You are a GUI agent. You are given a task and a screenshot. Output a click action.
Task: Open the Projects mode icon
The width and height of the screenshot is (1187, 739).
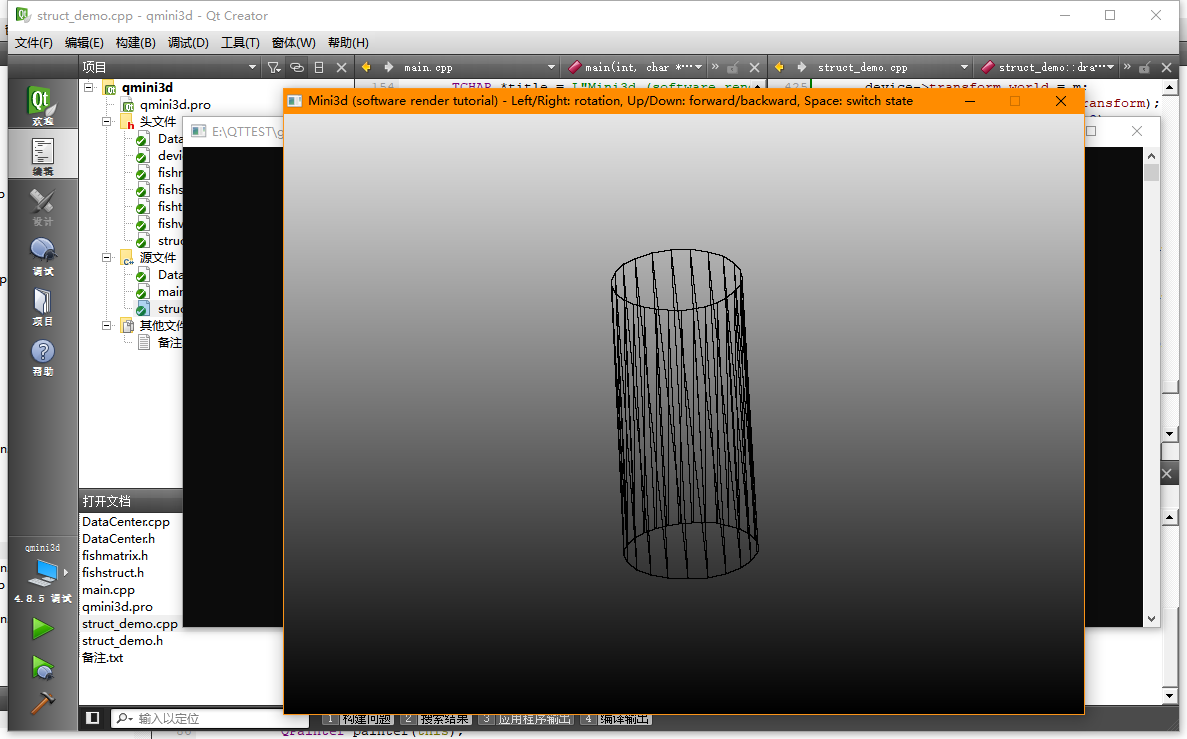(42, 306)
